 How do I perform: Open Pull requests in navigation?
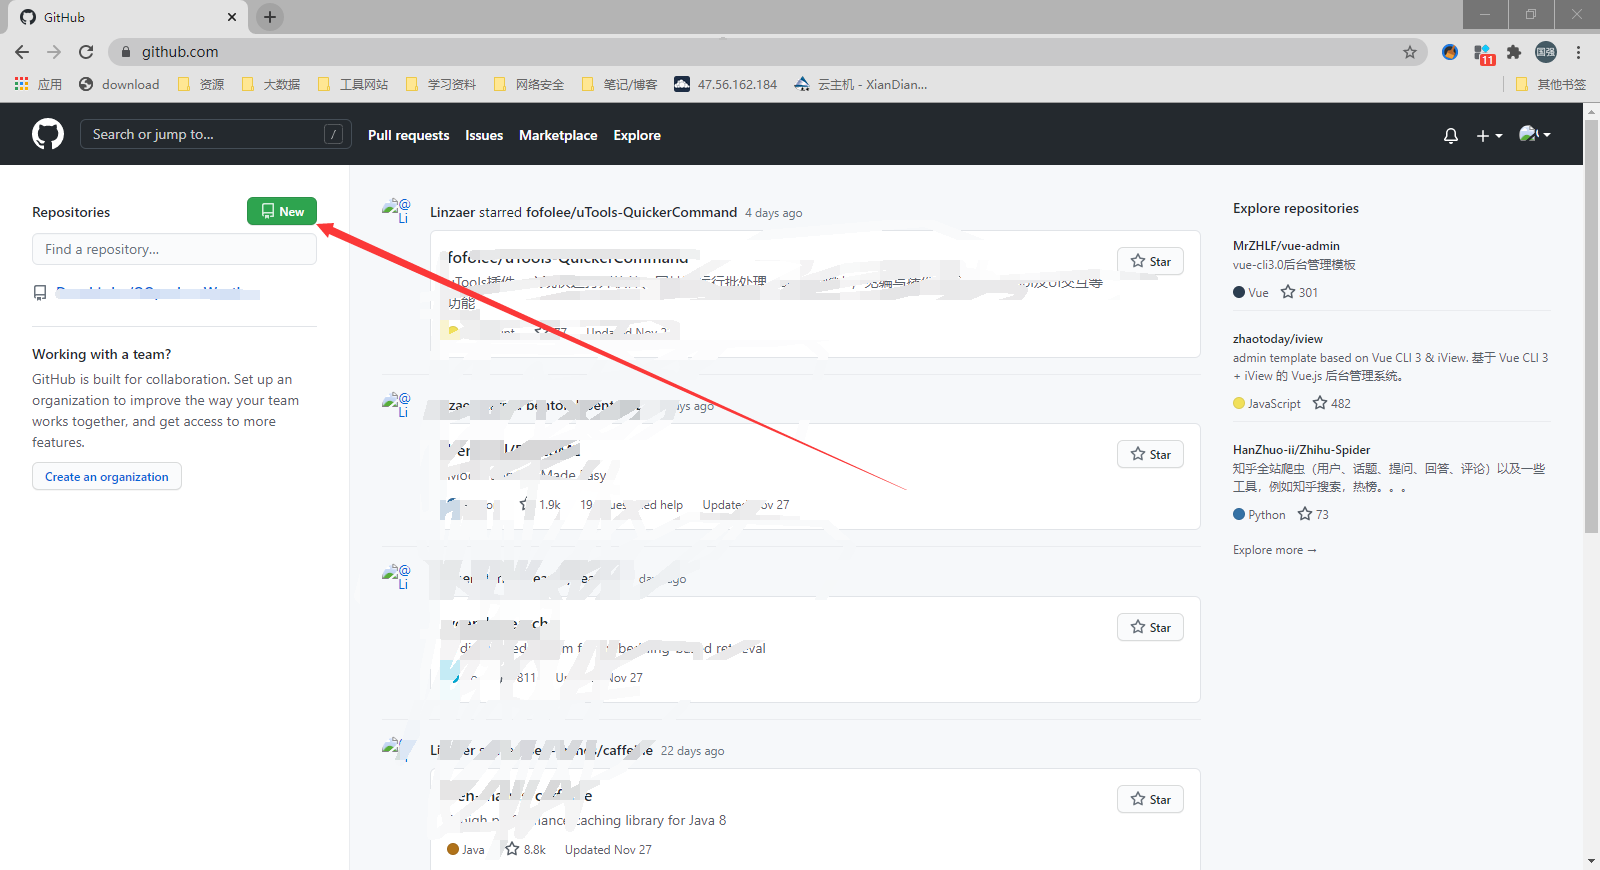tap(408, 135)
